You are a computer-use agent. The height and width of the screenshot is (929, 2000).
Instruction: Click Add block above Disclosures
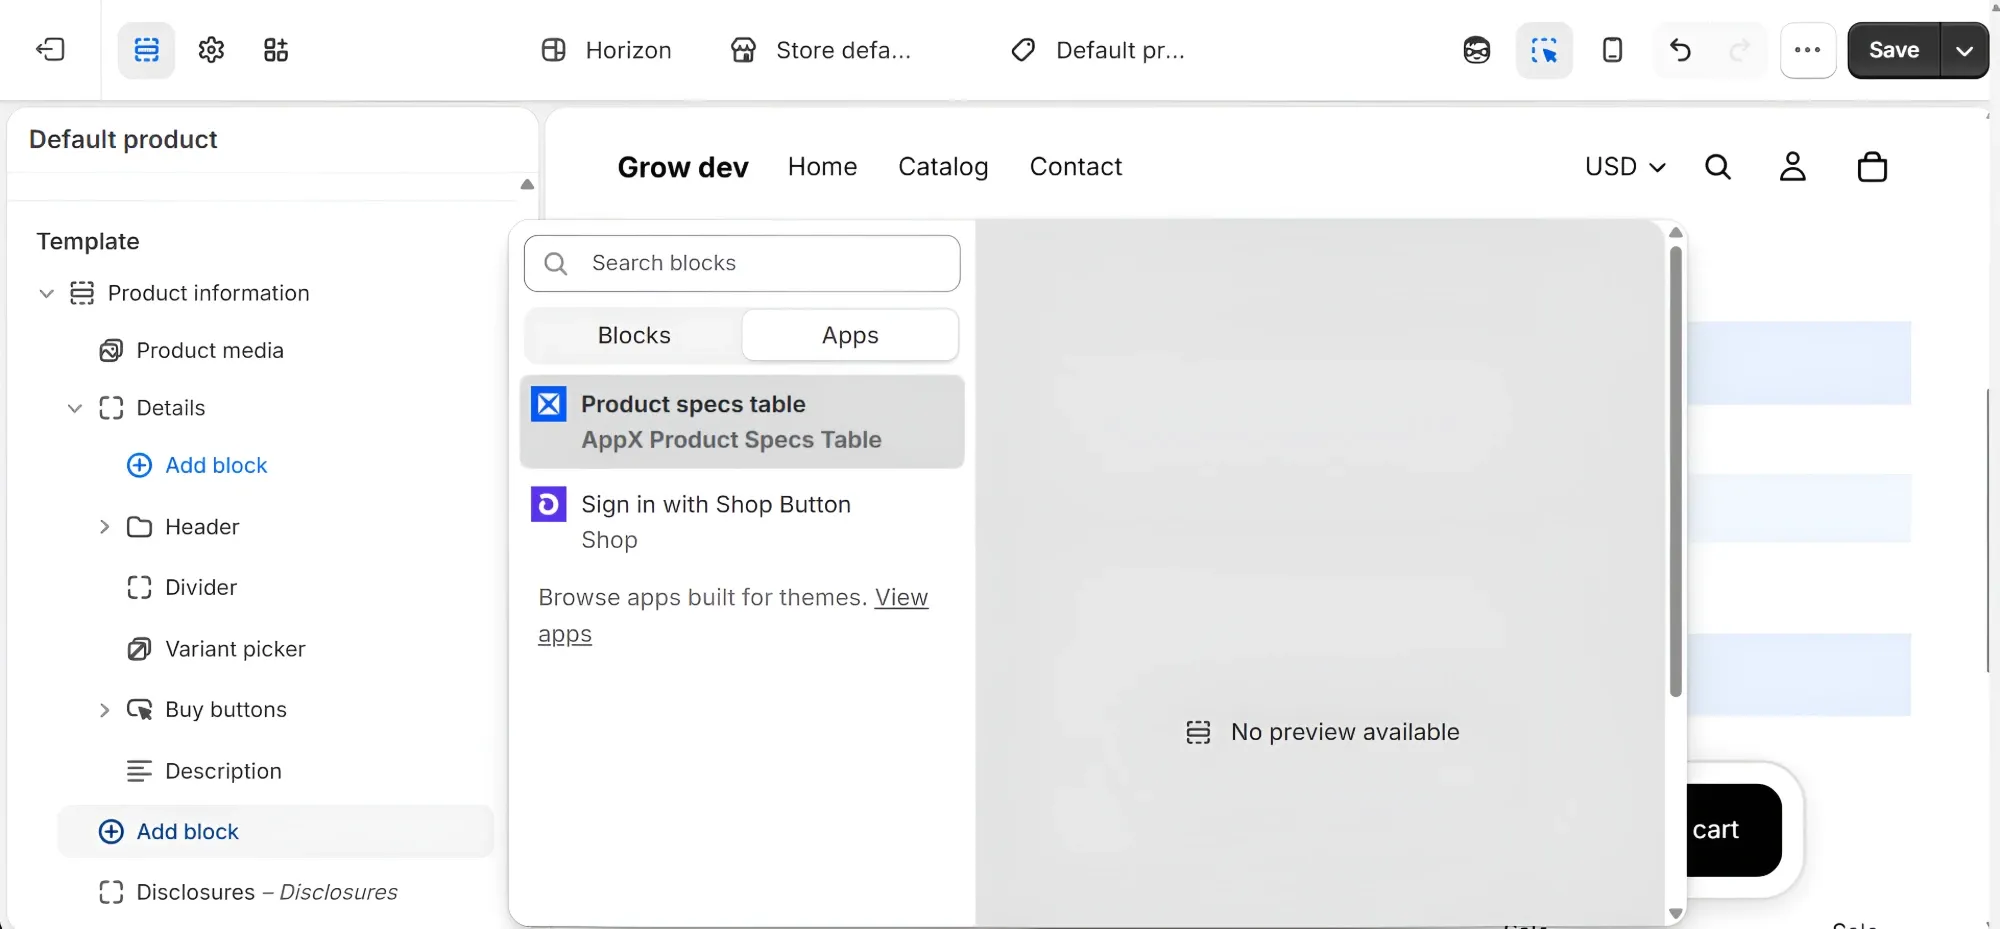click(276, 832)
